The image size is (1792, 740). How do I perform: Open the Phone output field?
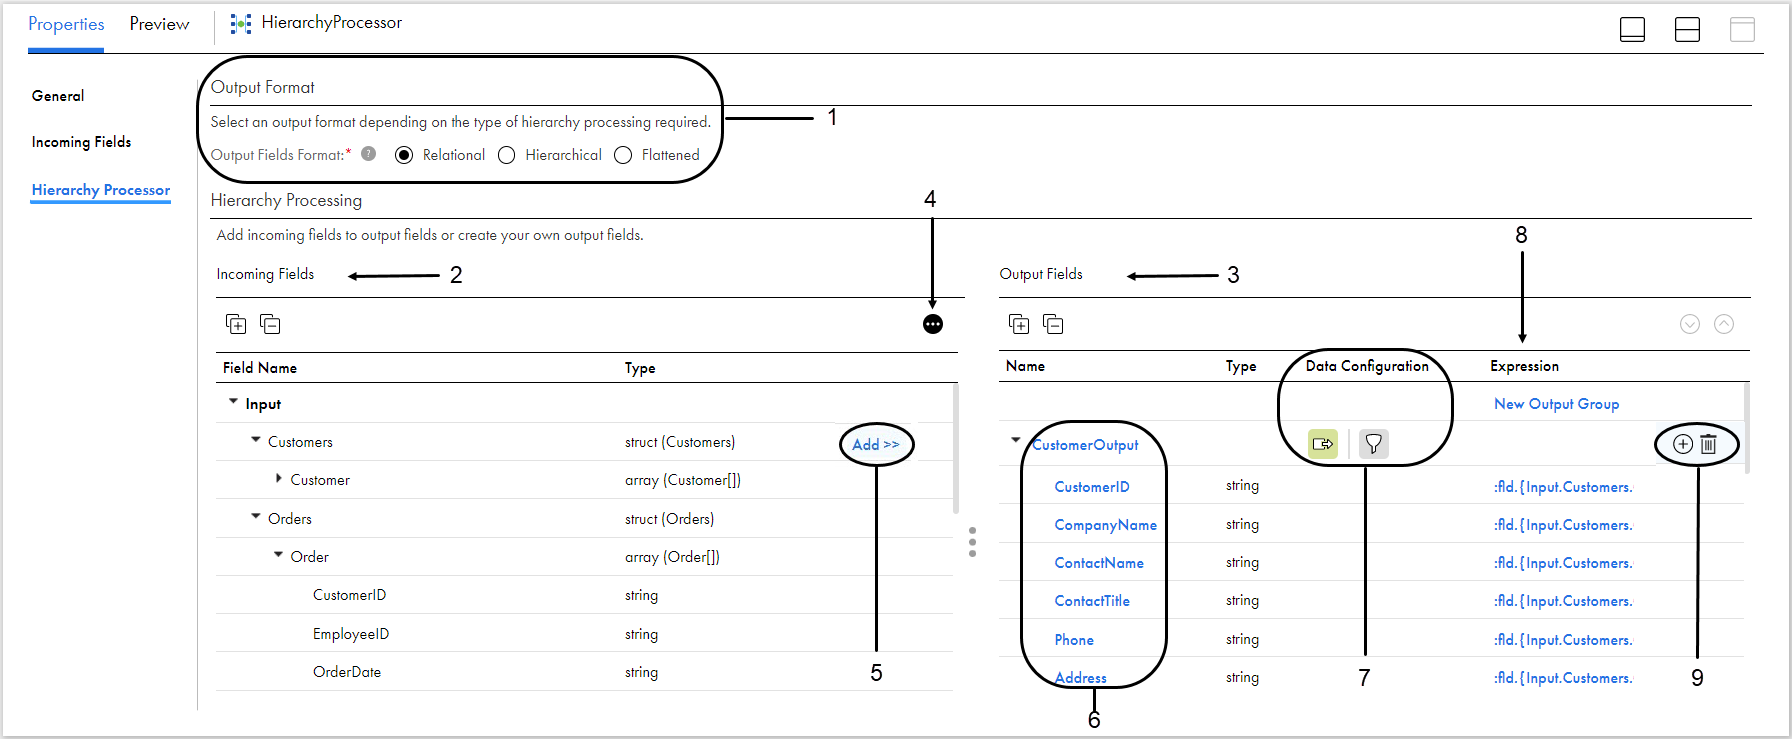point(1074,640)
